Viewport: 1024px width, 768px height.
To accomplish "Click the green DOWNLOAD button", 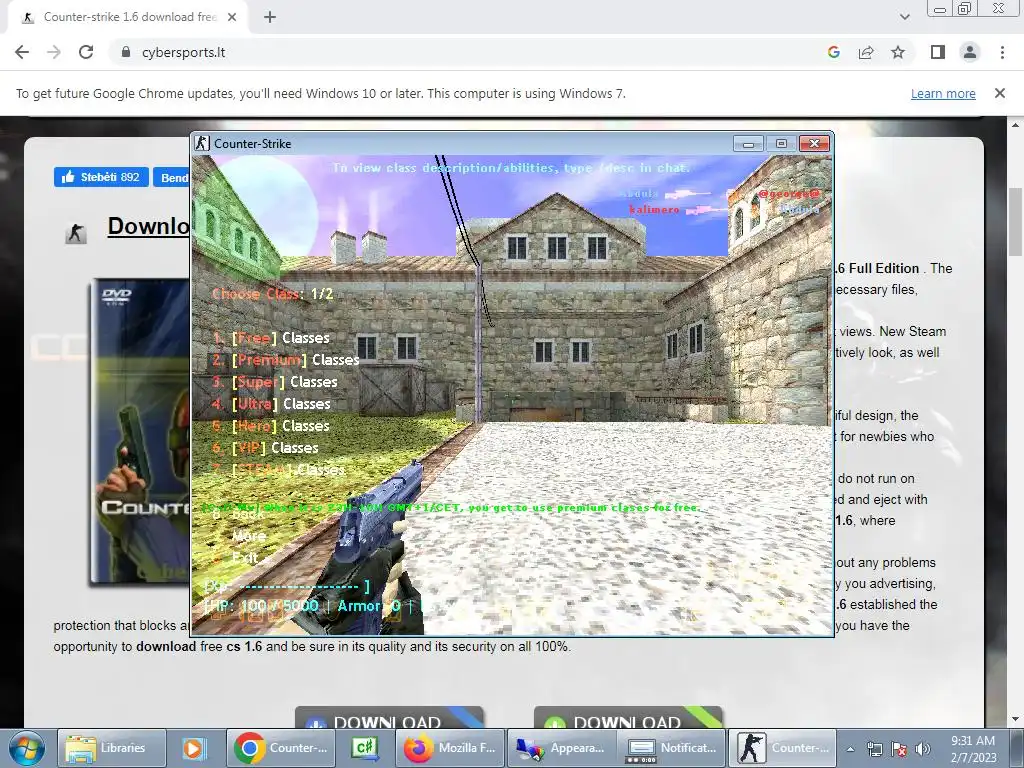I will [628, 718].
